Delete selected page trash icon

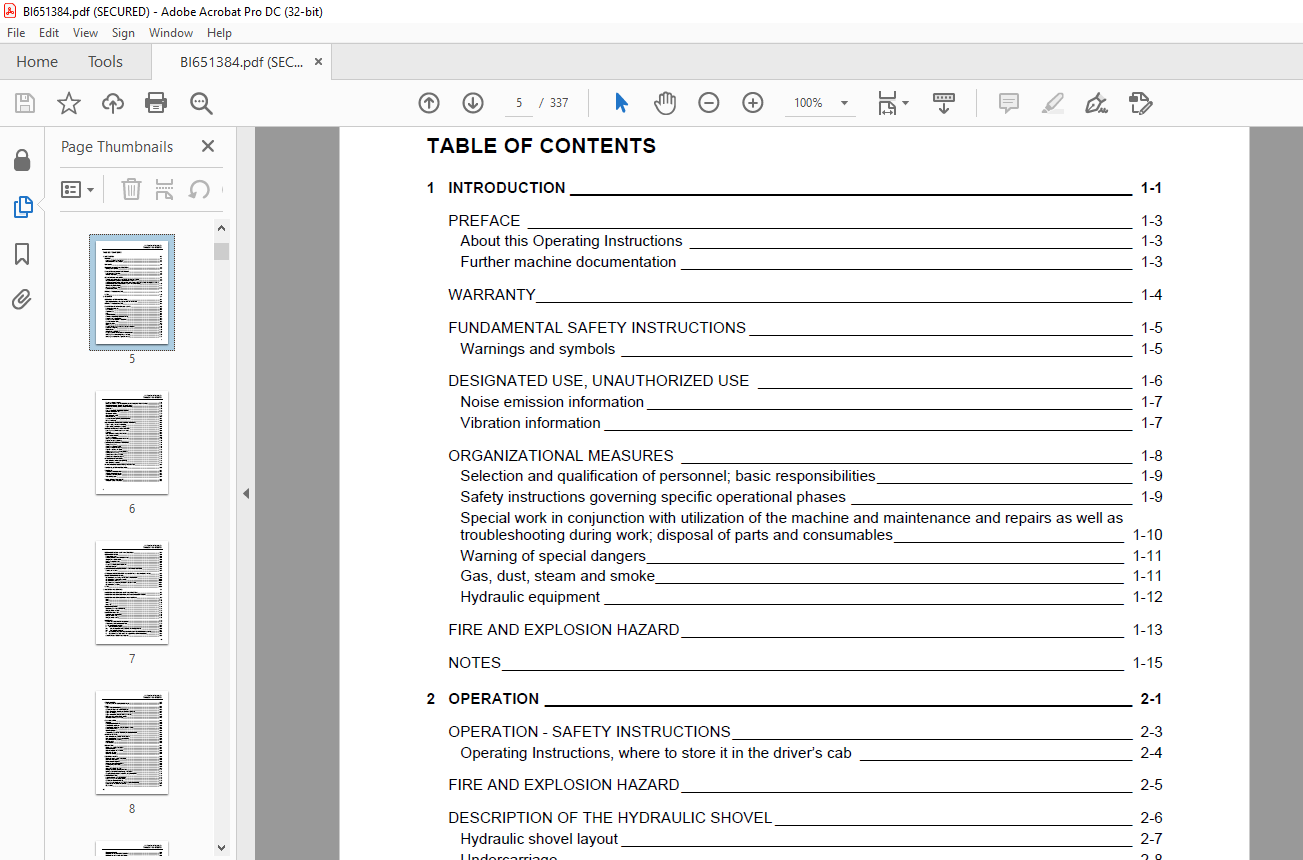(x=131, y=189)
